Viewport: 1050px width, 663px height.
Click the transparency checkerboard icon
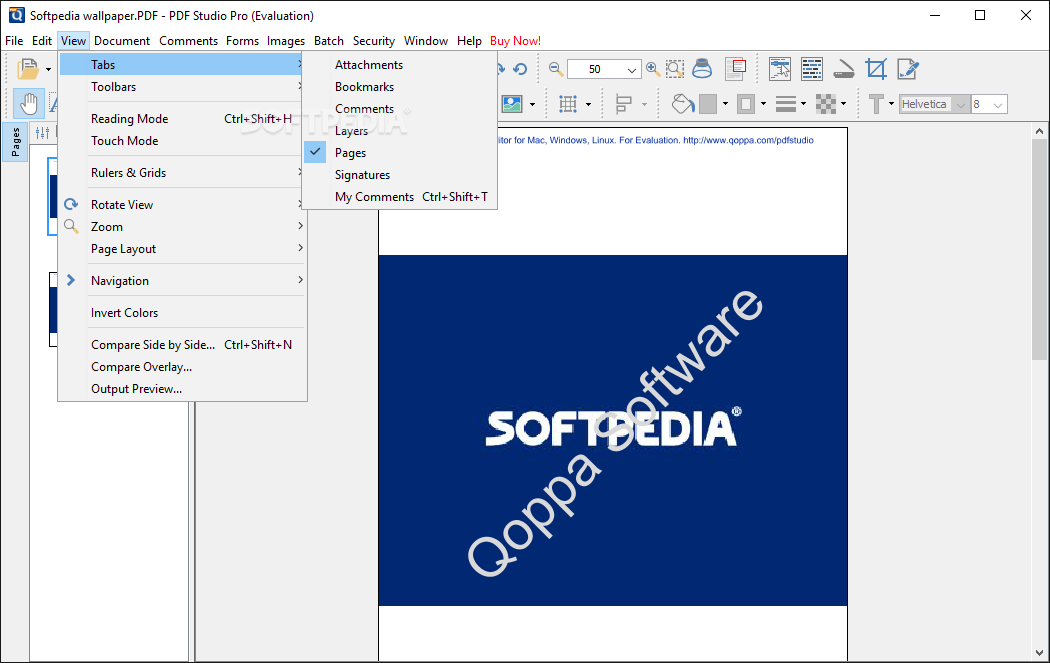(826, 104)
